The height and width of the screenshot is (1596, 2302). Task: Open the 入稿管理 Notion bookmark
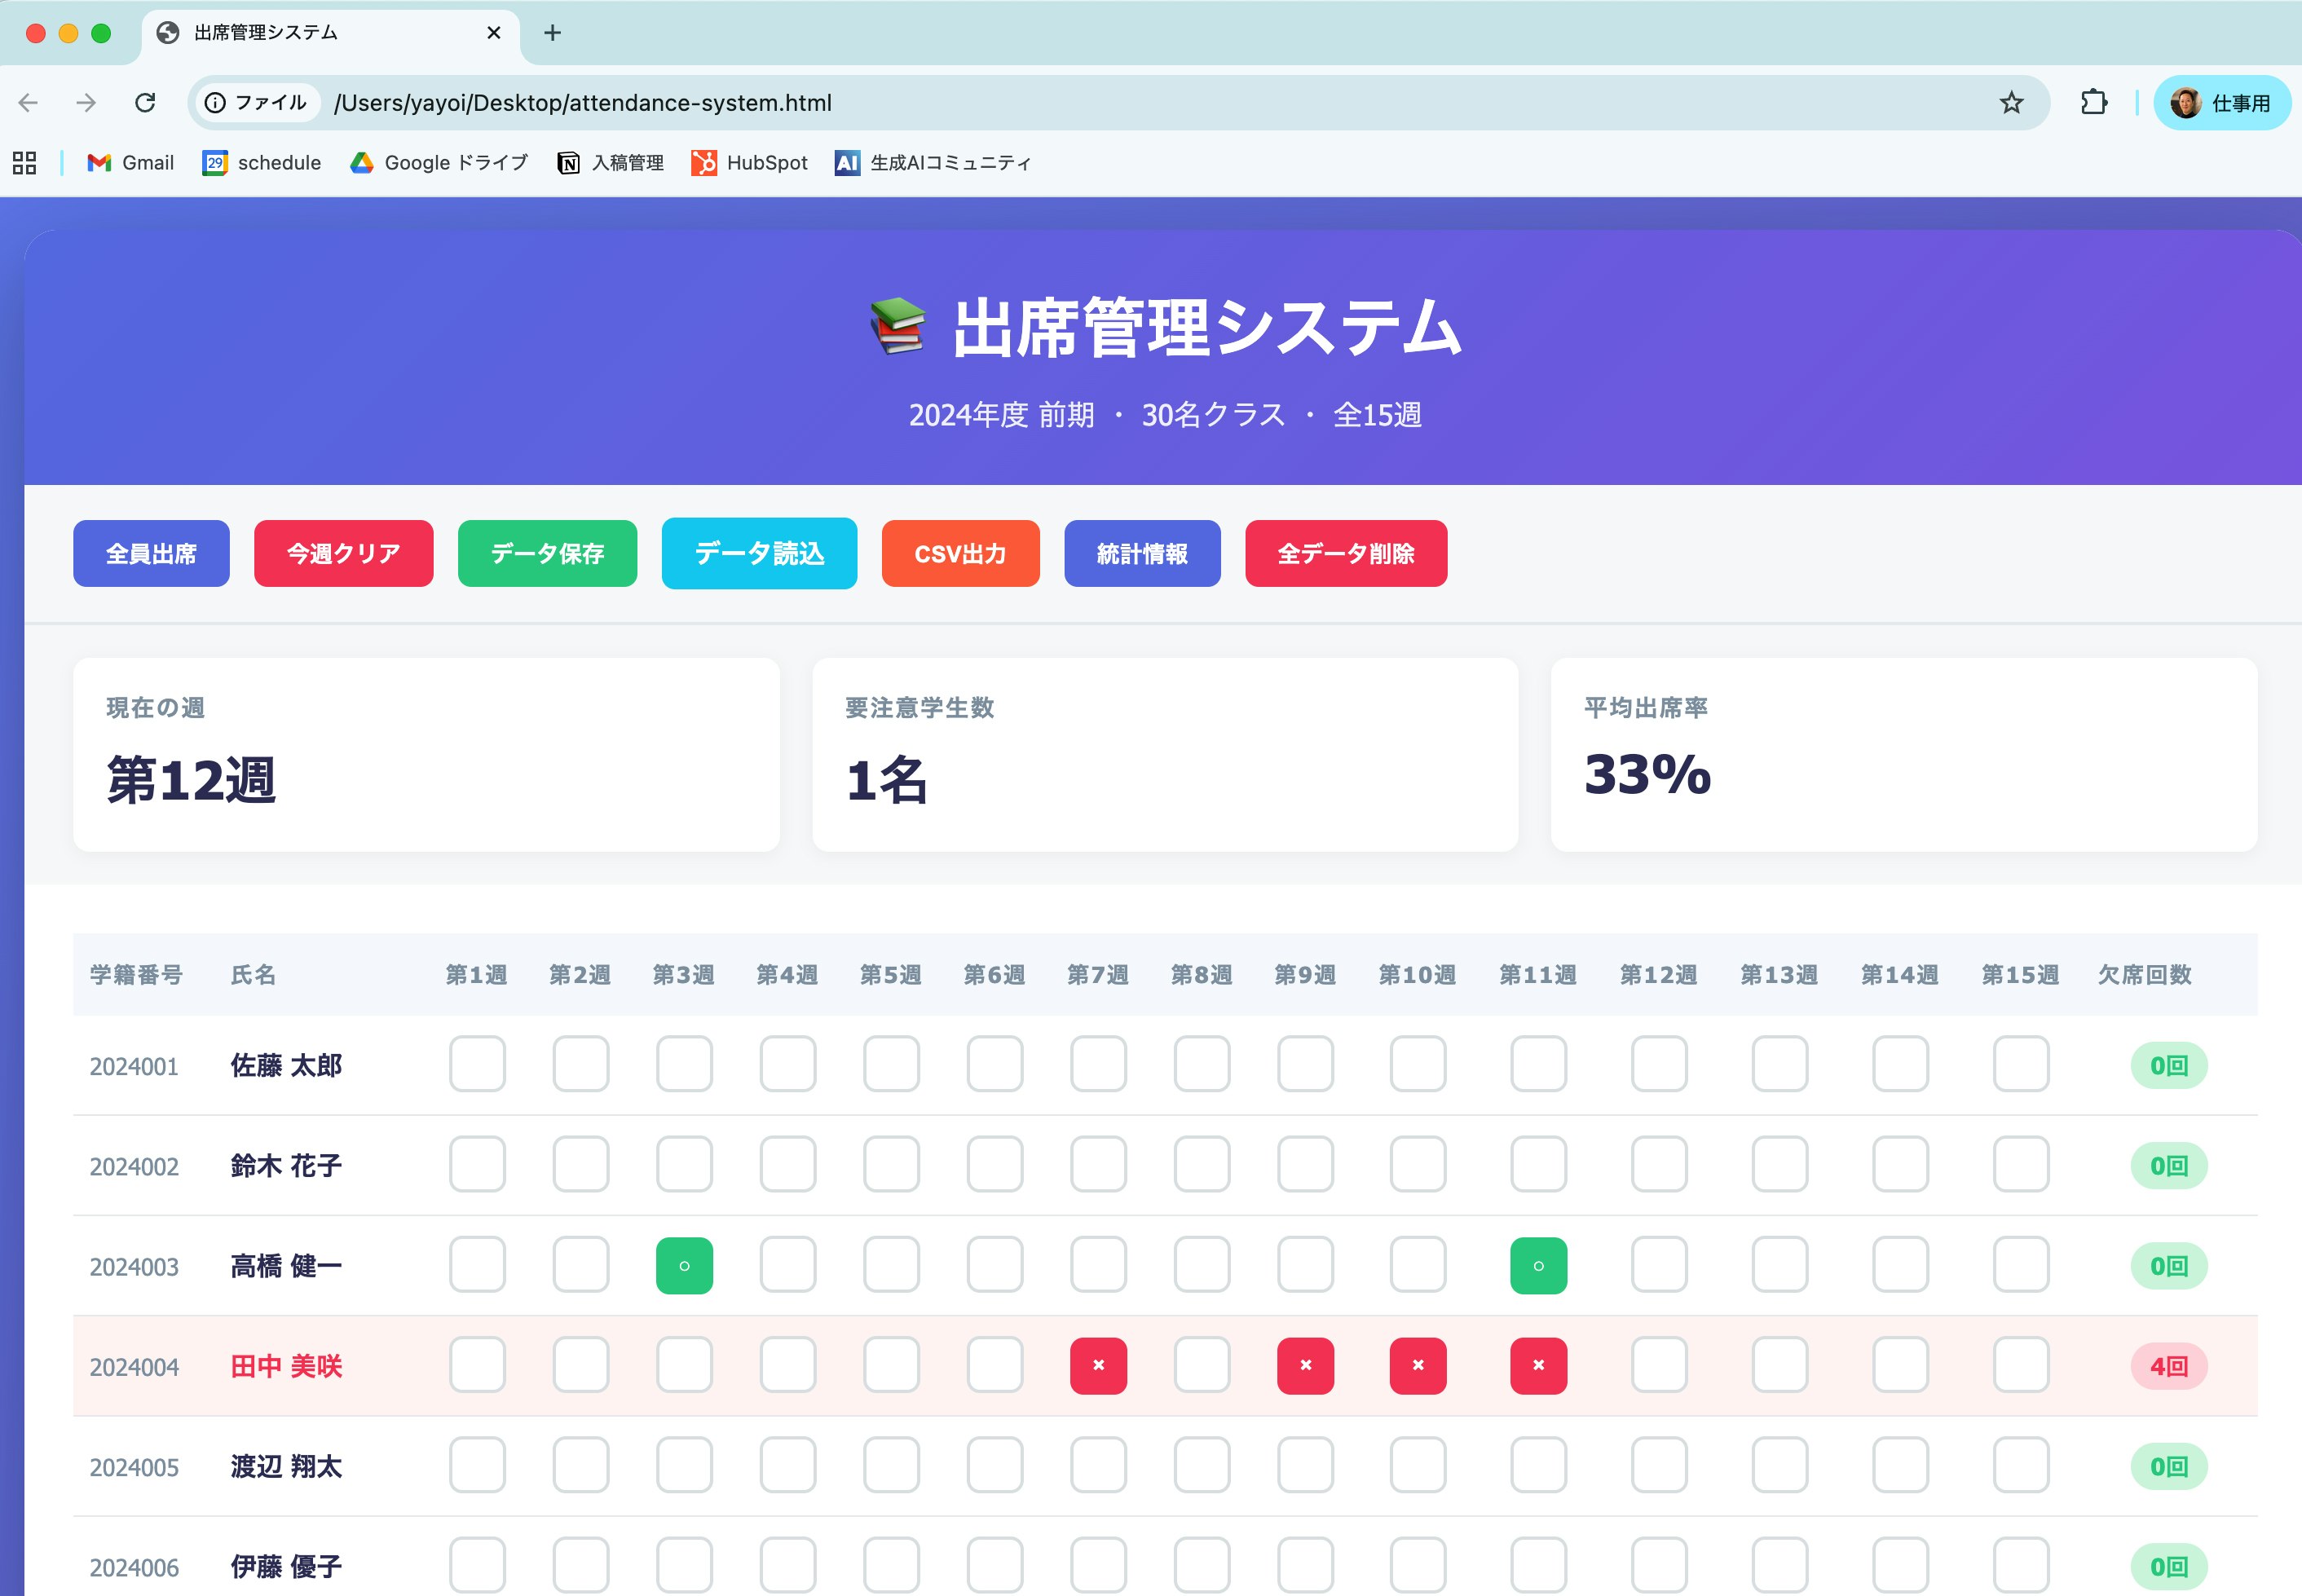point(610,162)
